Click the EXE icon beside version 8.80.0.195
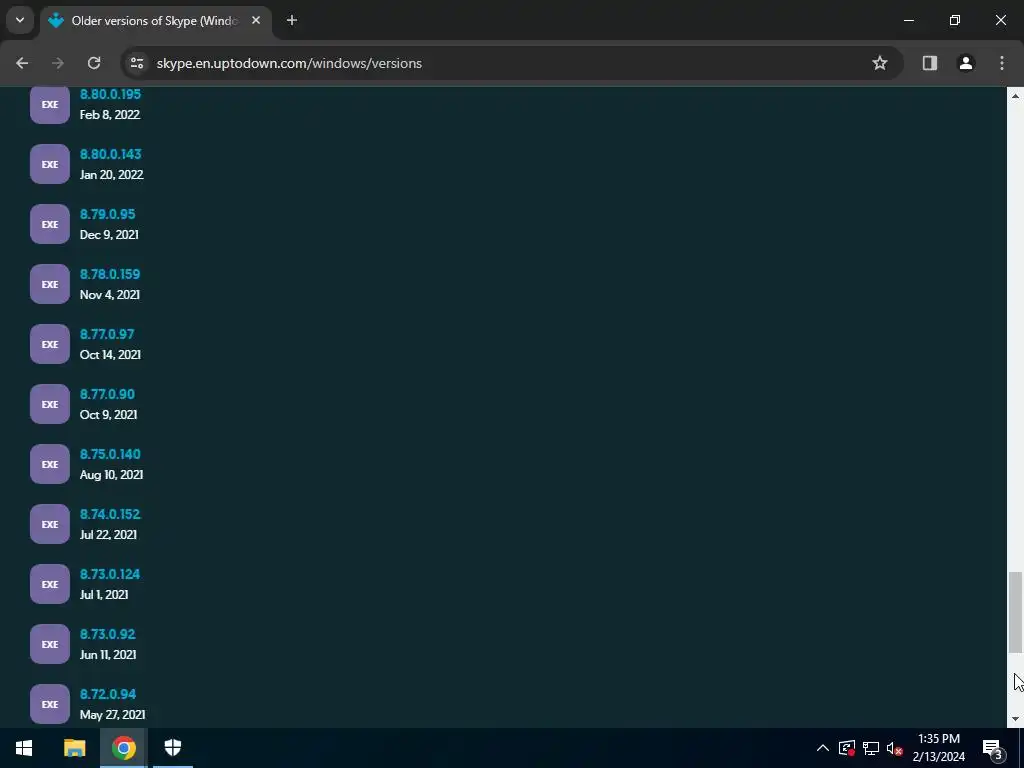This screenshot has width=1024, height=768. point(50,104)
